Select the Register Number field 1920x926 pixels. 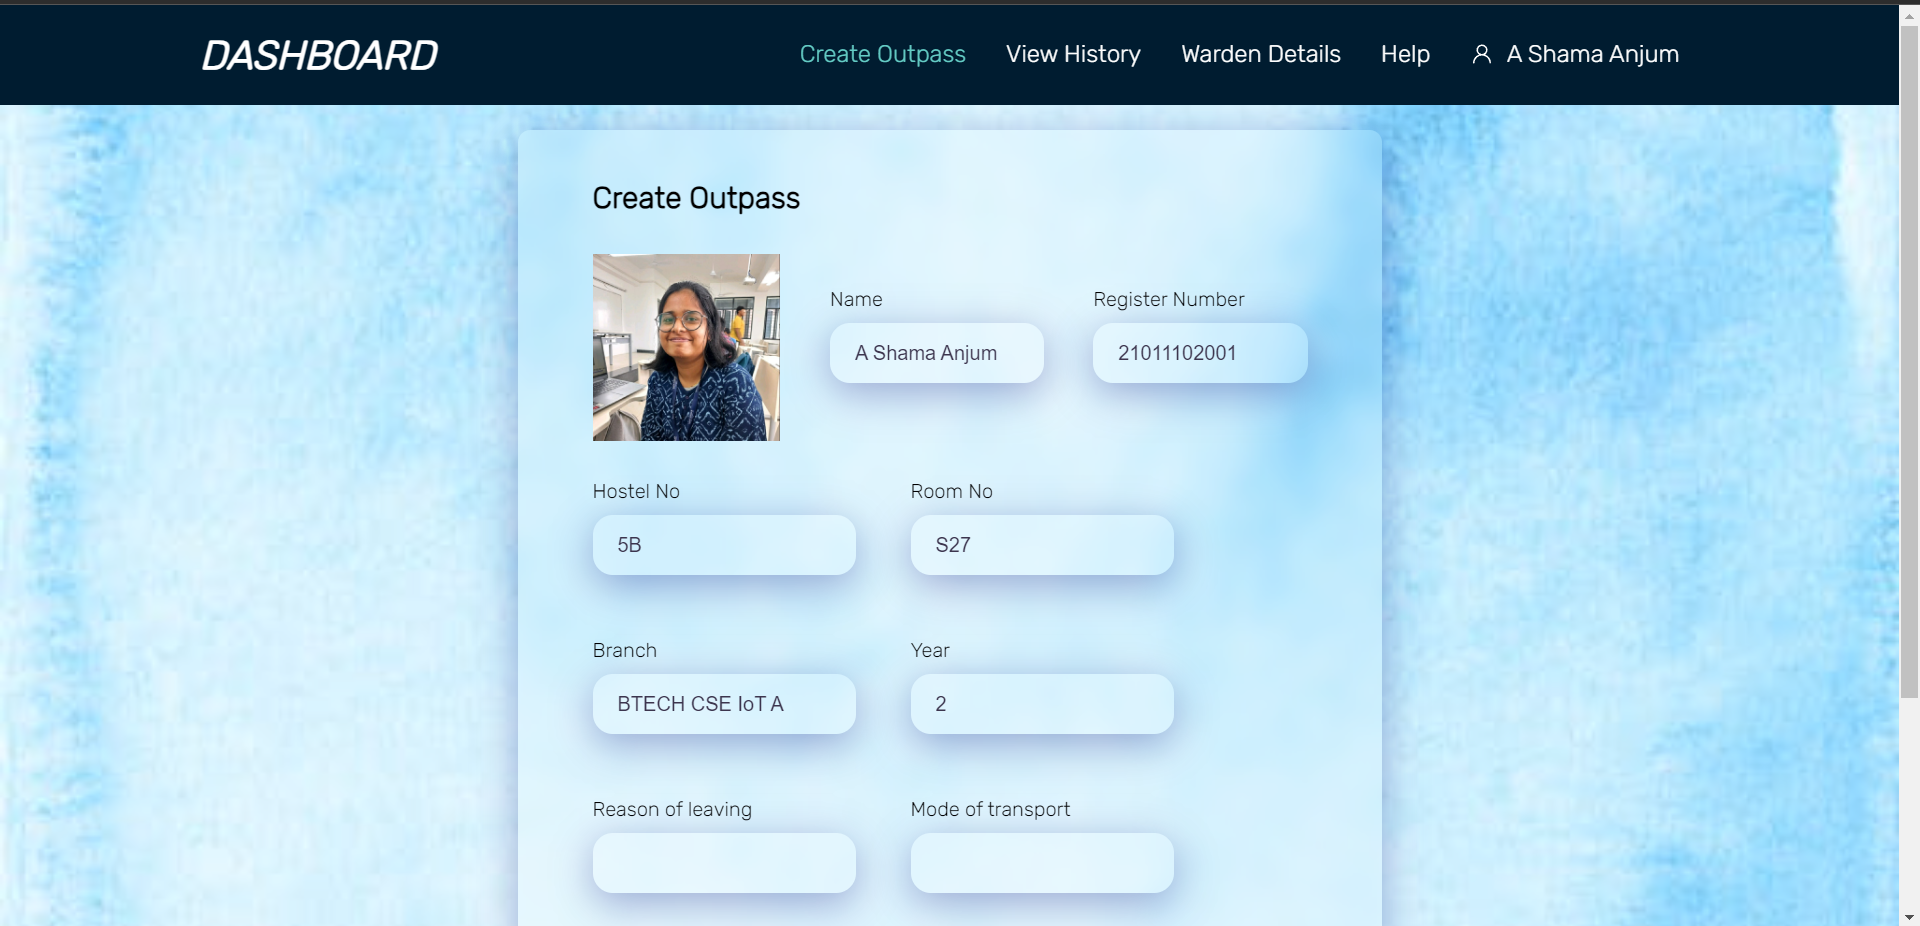coord(1199,353)
